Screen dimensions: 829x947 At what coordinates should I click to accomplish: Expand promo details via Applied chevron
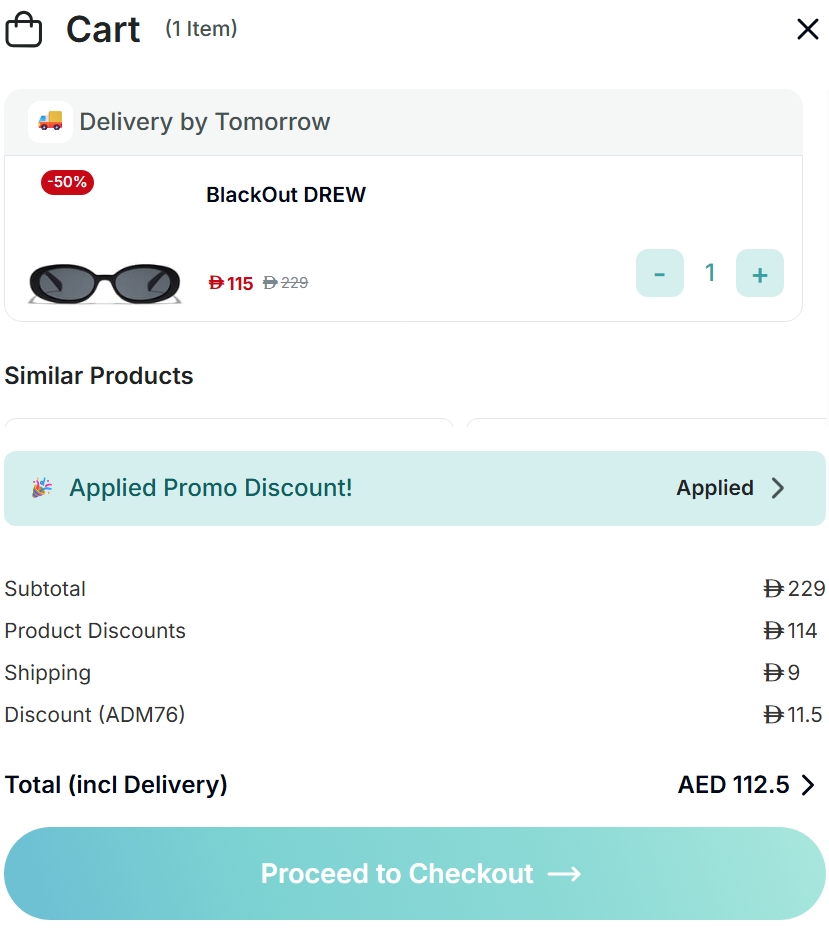click(x=778, y=488)
